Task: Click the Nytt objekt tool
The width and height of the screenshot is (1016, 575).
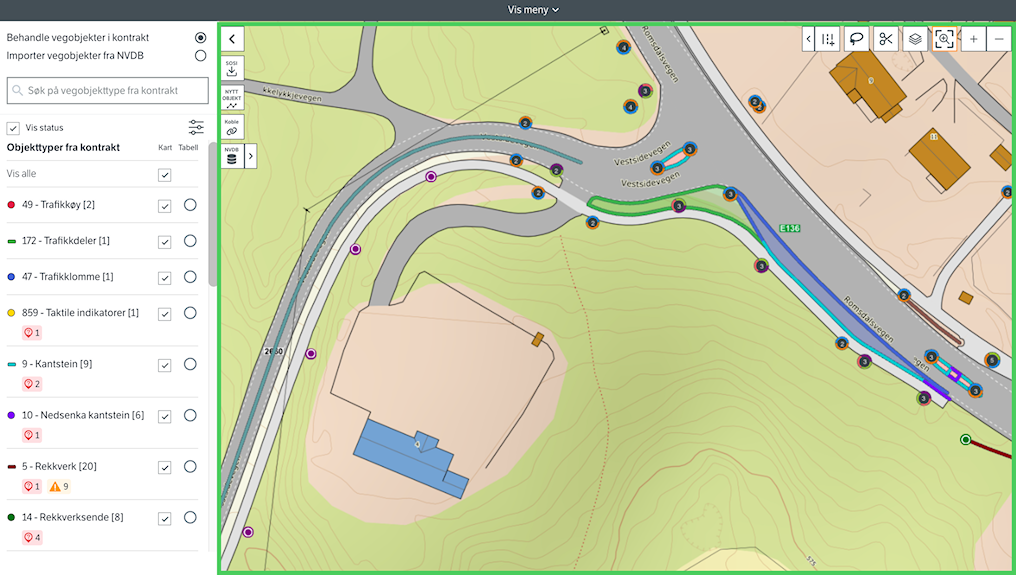Action: pos(232,97)
